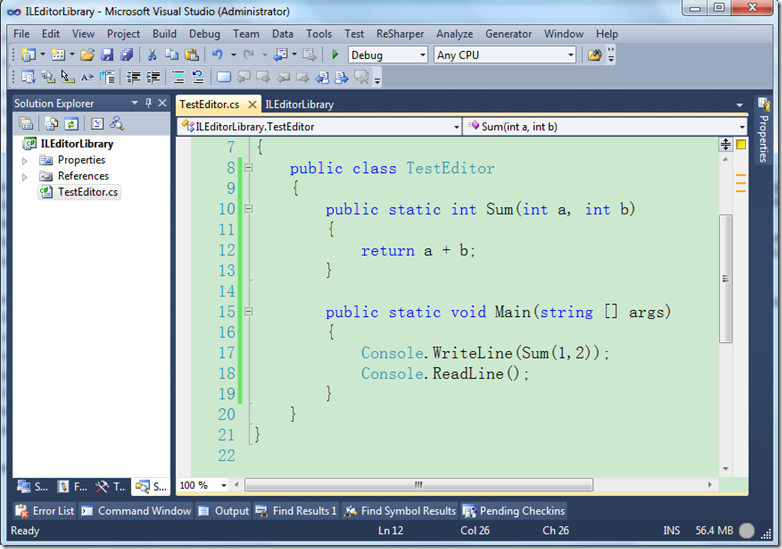
Task: Click the Refresh icon in Solution Explorer
Action: click(x=71, y=123)
